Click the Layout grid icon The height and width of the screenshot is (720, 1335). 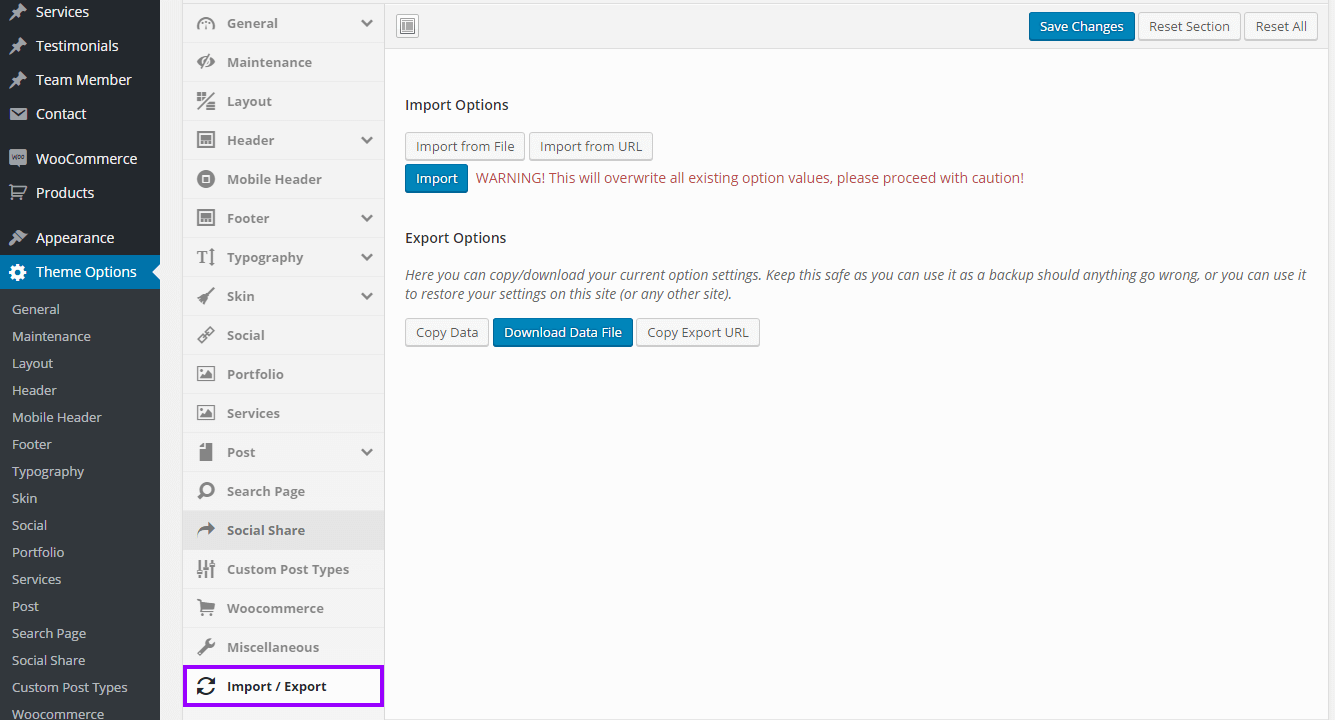pos(206,101)
